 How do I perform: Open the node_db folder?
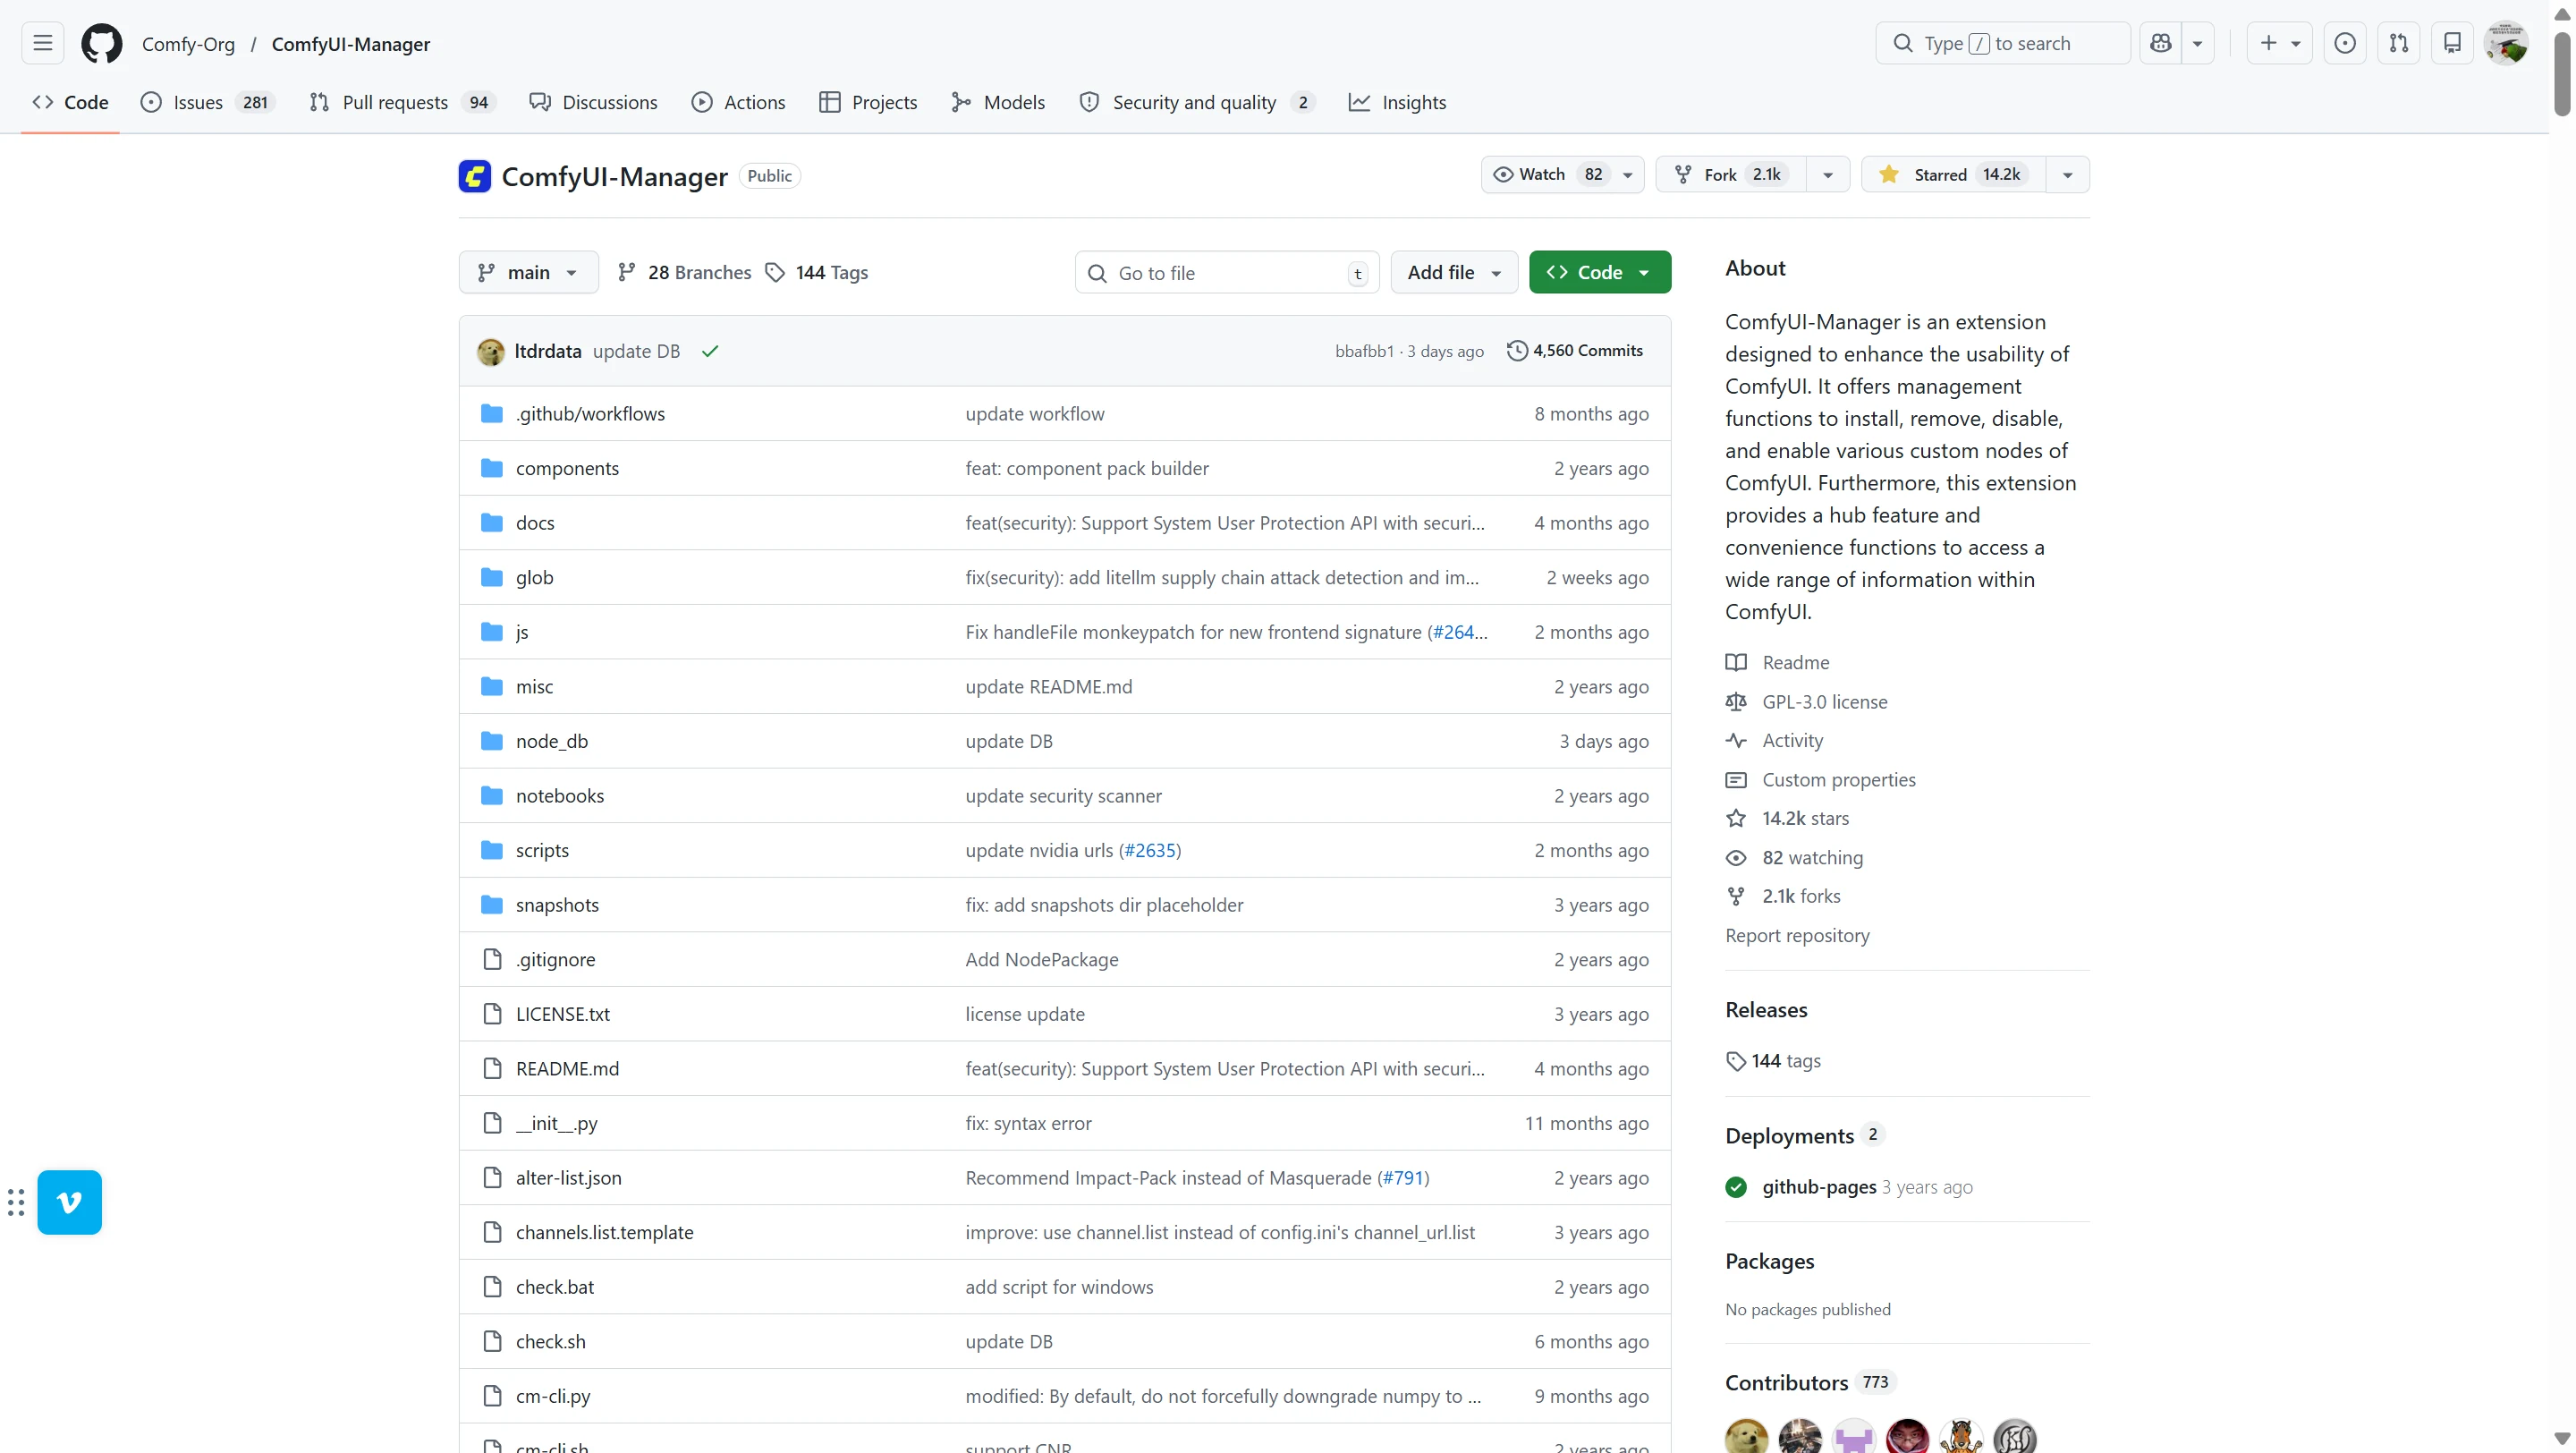click(x=551, y=741)
